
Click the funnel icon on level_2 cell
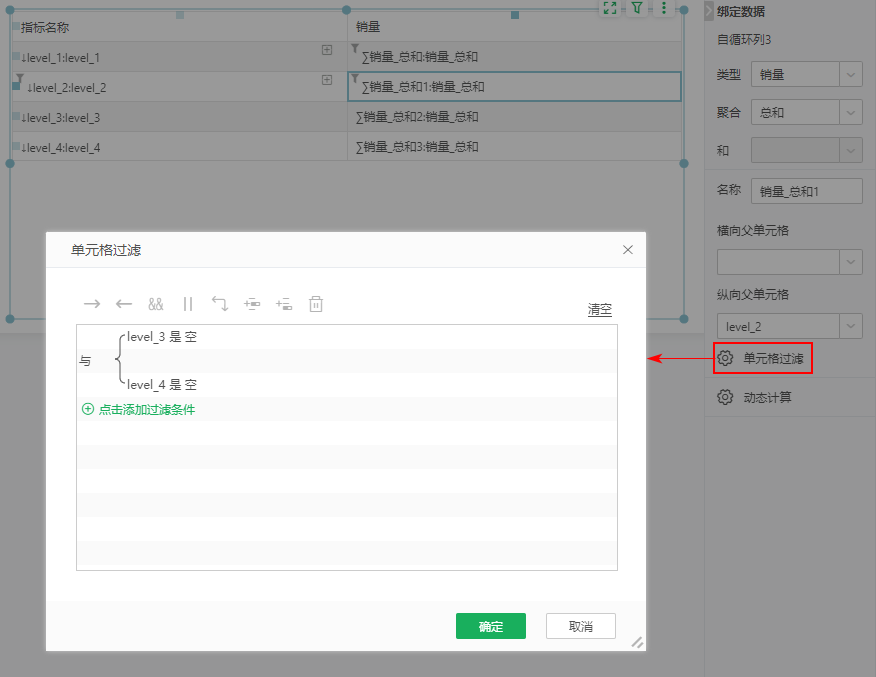click(20, 78)
